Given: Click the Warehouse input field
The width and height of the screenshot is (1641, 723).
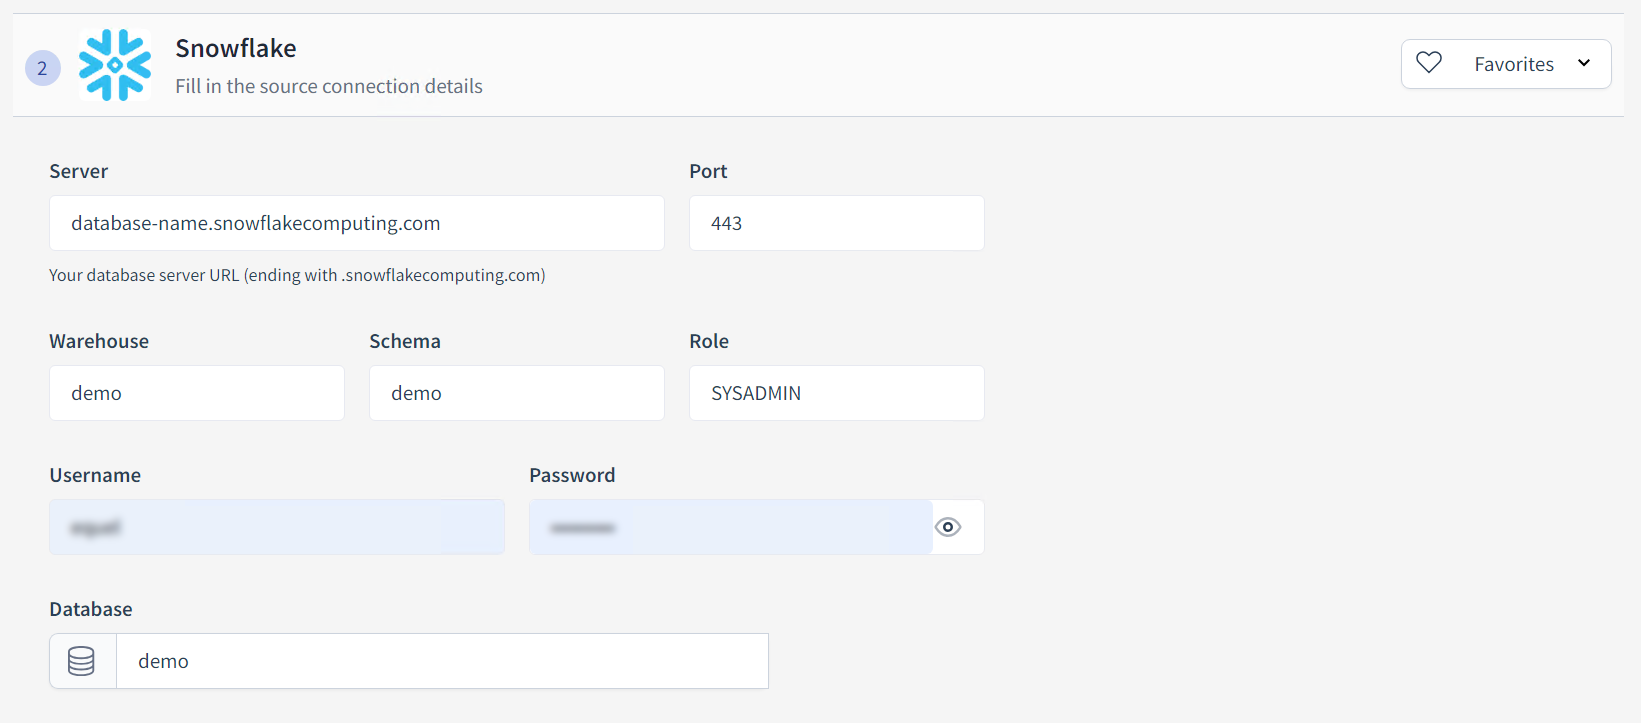Looking at the screenshot, I should pos(196,393).
